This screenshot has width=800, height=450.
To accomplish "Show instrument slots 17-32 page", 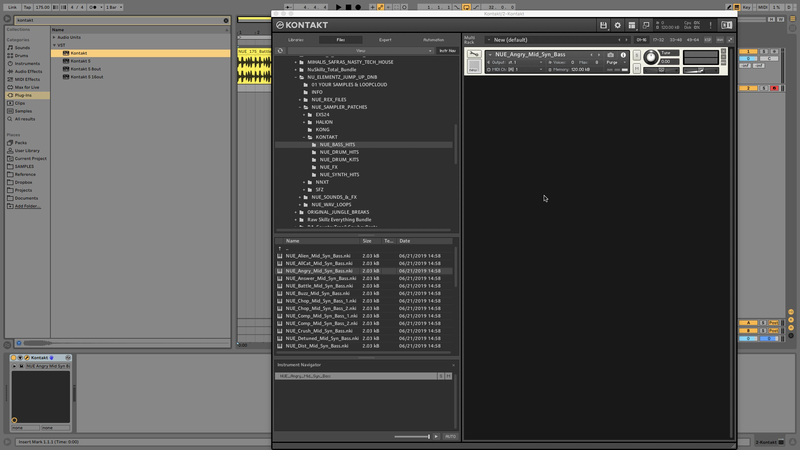I will tap(658, 40).
